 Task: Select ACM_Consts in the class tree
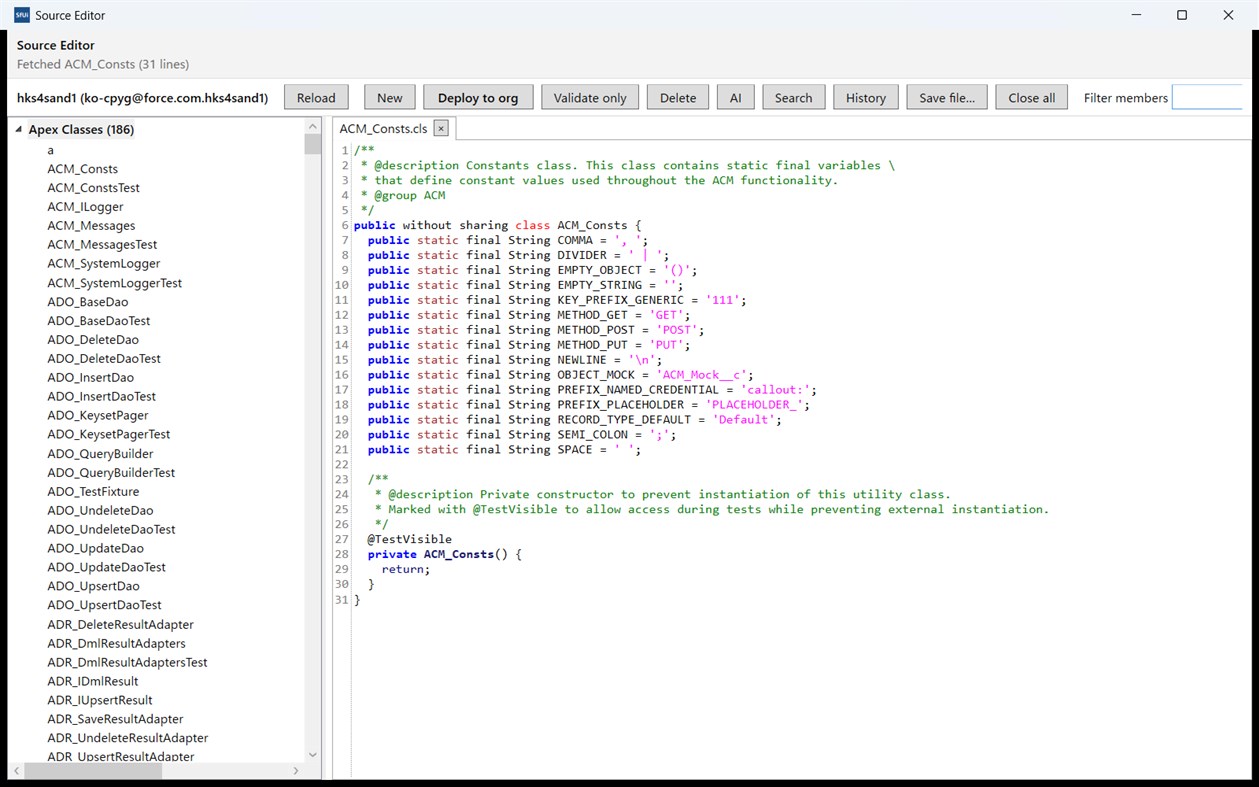coord(83,169)
